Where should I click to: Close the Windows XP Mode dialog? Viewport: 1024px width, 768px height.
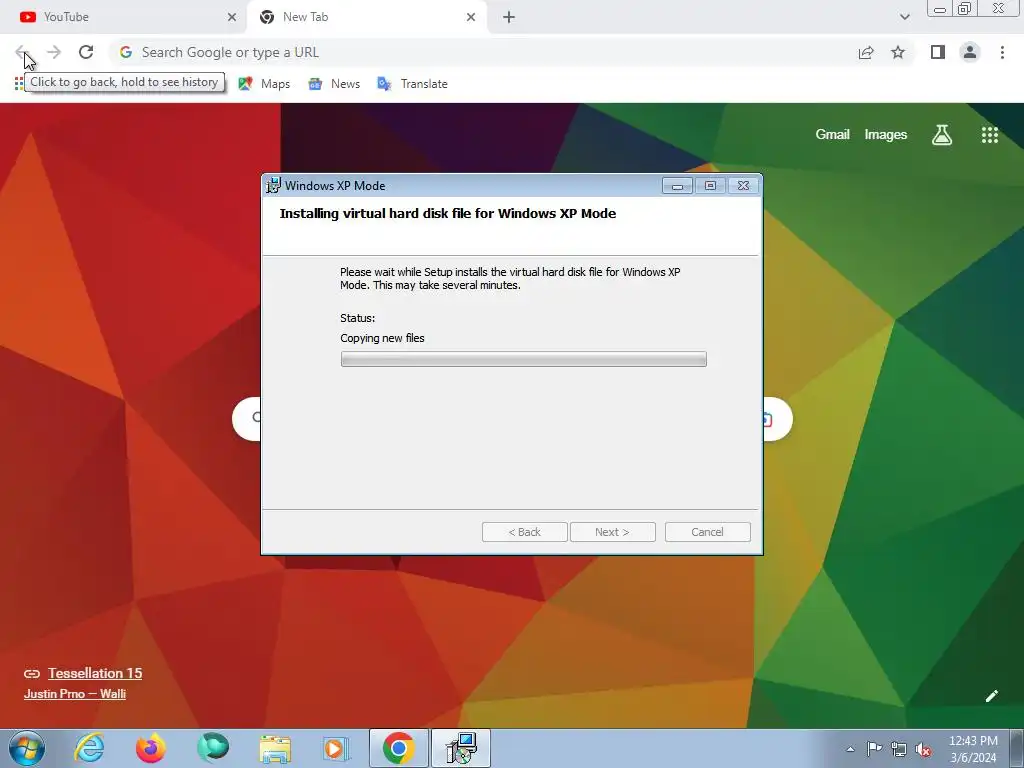743,185
